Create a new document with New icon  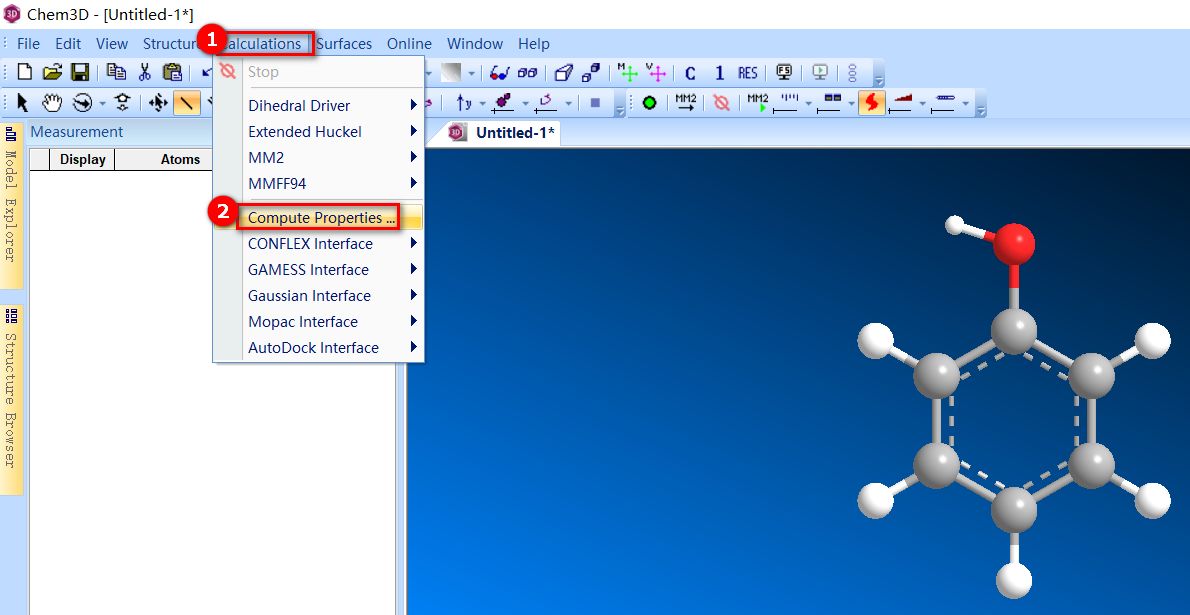click(x=25, y=72)
